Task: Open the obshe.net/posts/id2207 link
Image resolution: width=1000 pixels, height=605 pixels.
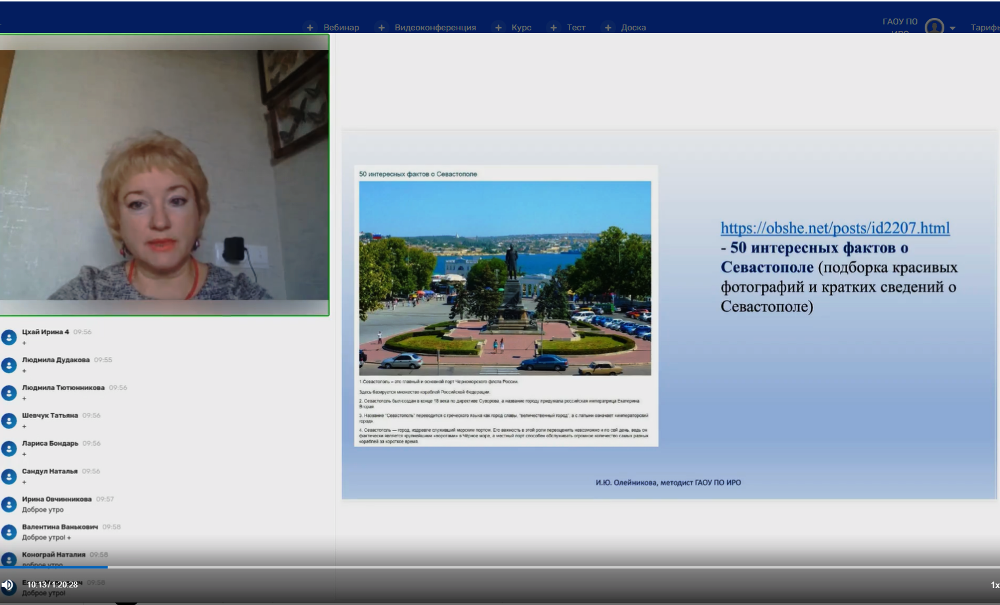Action: pyautogui.click(x=835, y=228)
